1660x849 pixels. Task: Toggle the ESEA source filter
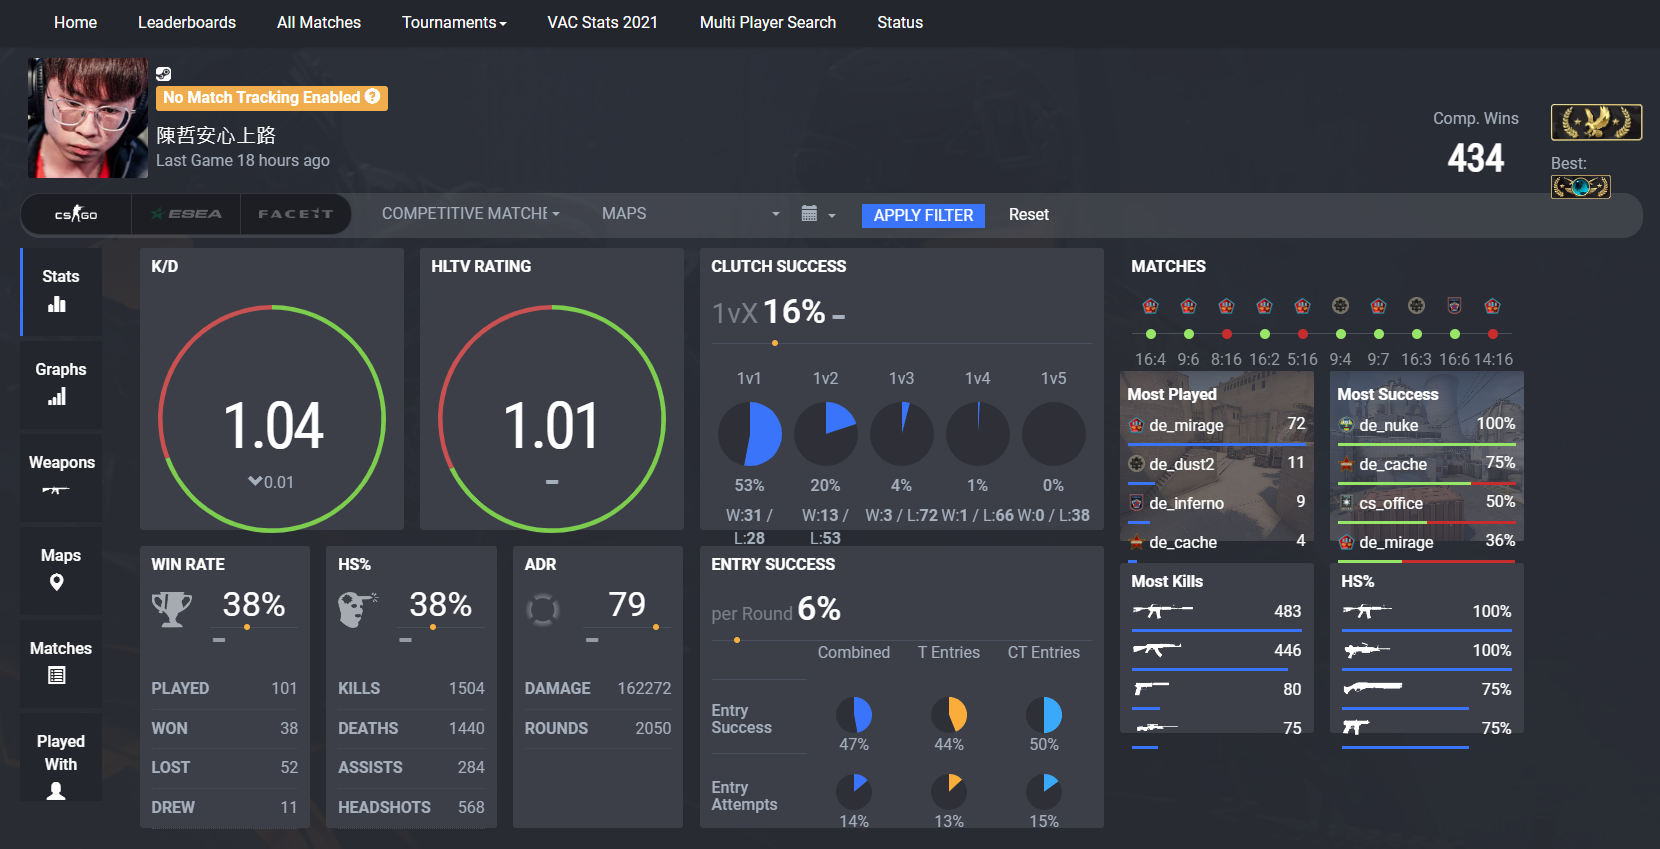186,214
